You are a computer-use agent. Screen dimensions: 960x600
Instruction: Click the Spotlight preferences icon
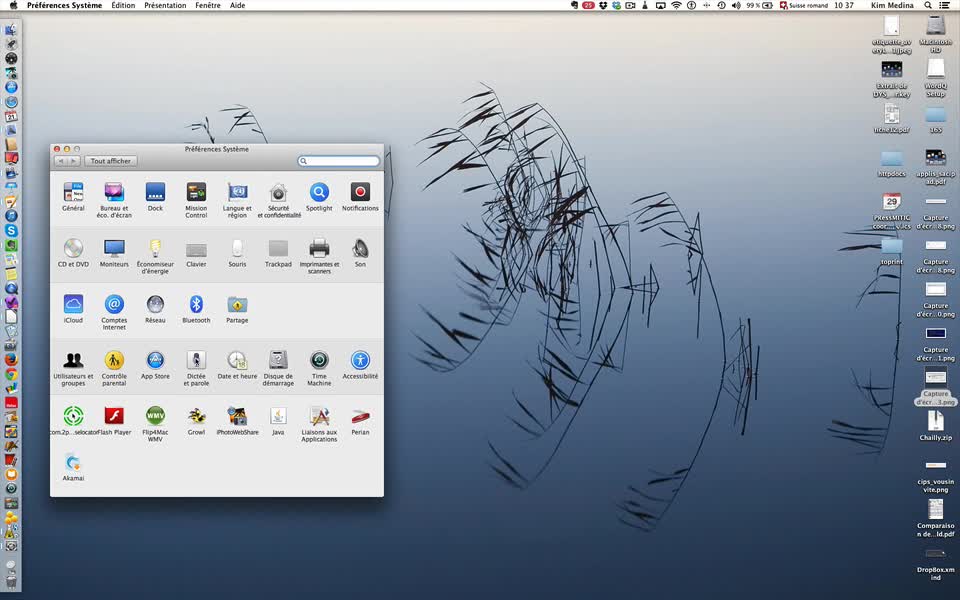pos(319,192)
